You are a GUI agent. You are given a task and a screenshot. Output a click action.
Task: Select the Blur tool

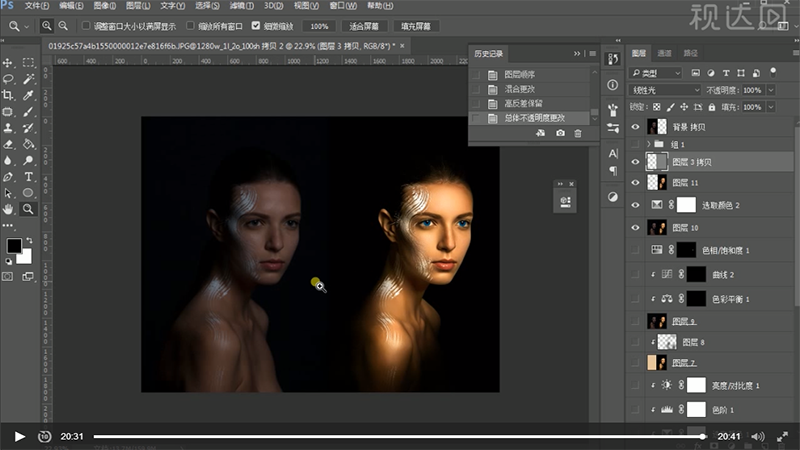[8, 160]
